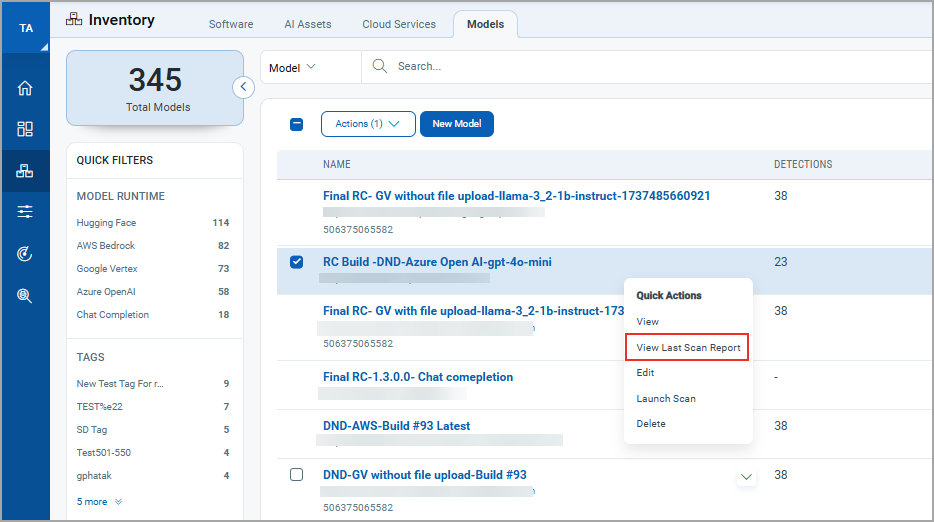Screen dimensions: 934x522
Task: Open the magnifier search icon in sidebar
Action: pos(25,296)
